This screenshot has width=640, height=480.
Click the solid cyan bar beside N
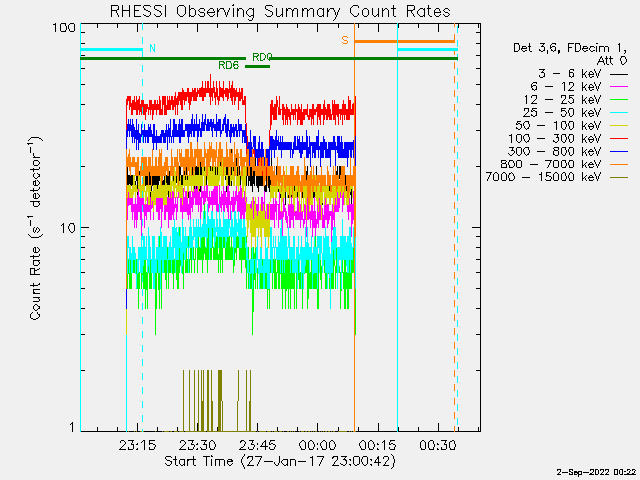[x=111, y=50]
